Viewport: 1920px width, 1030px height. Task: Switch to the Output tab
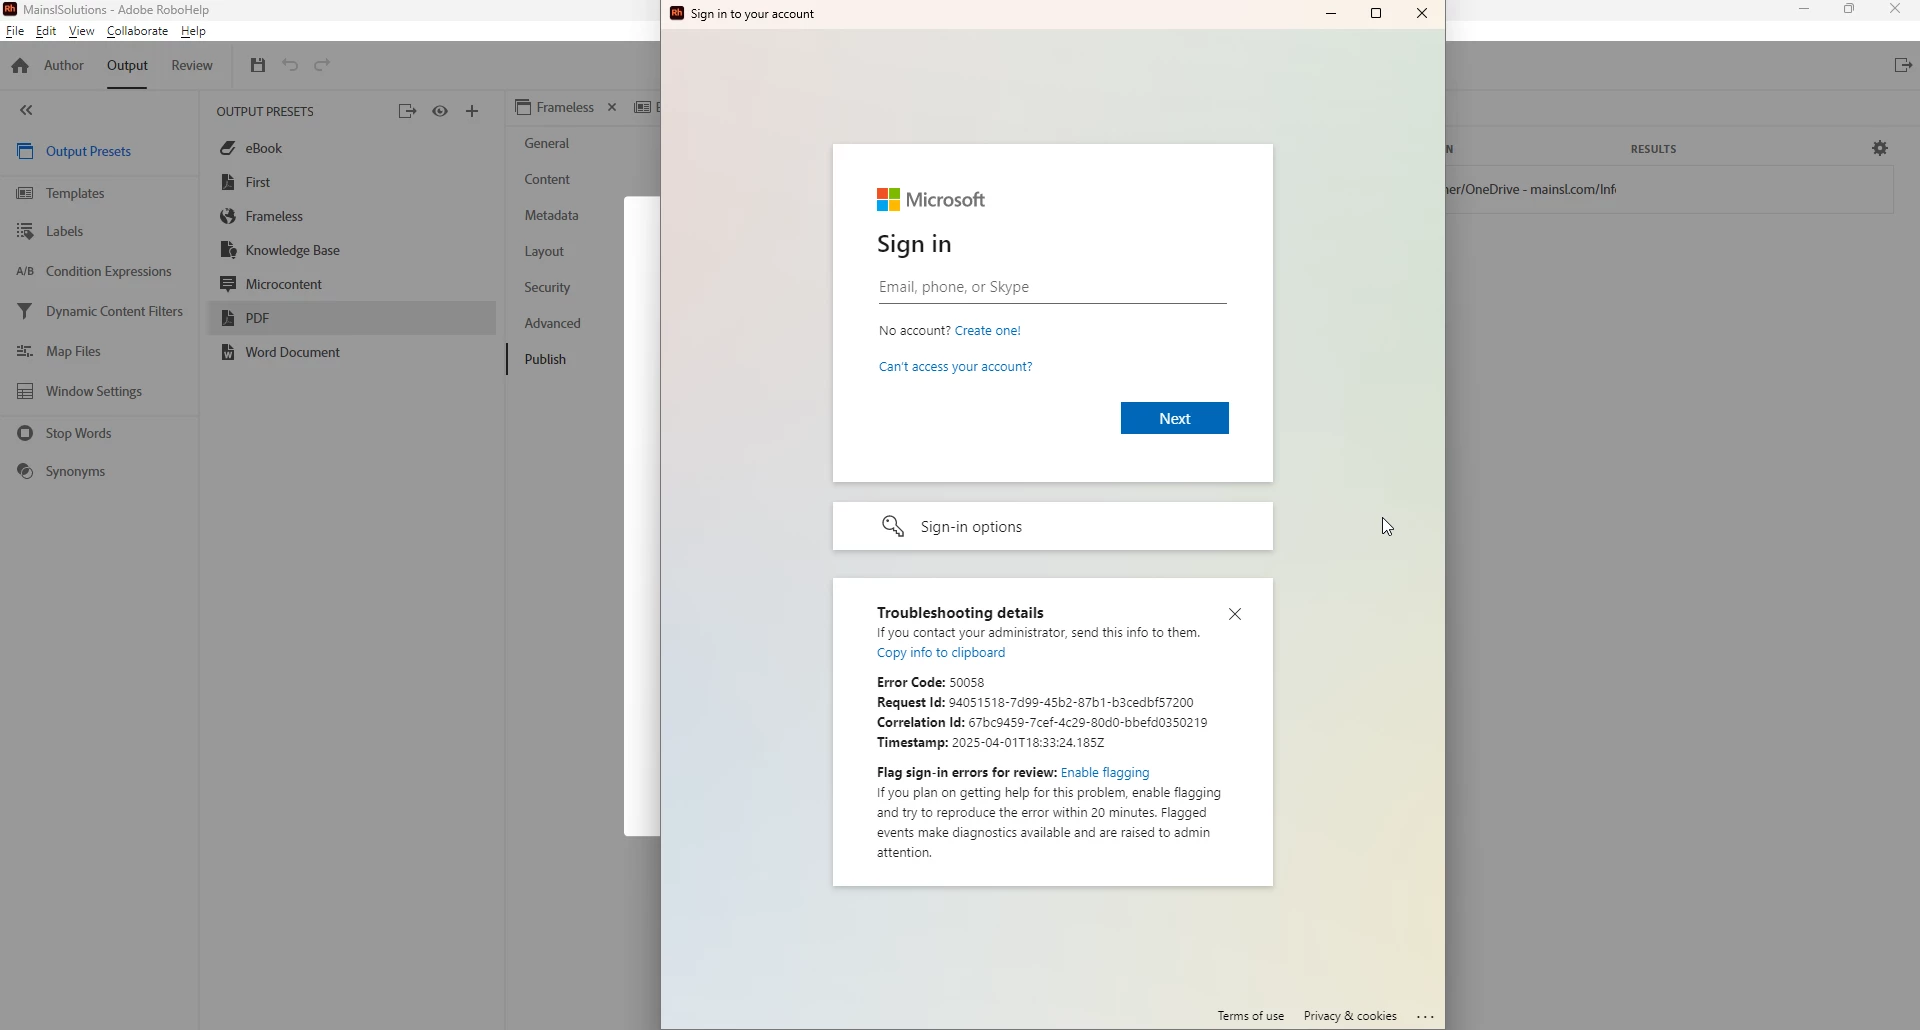[x=128, y=67]
